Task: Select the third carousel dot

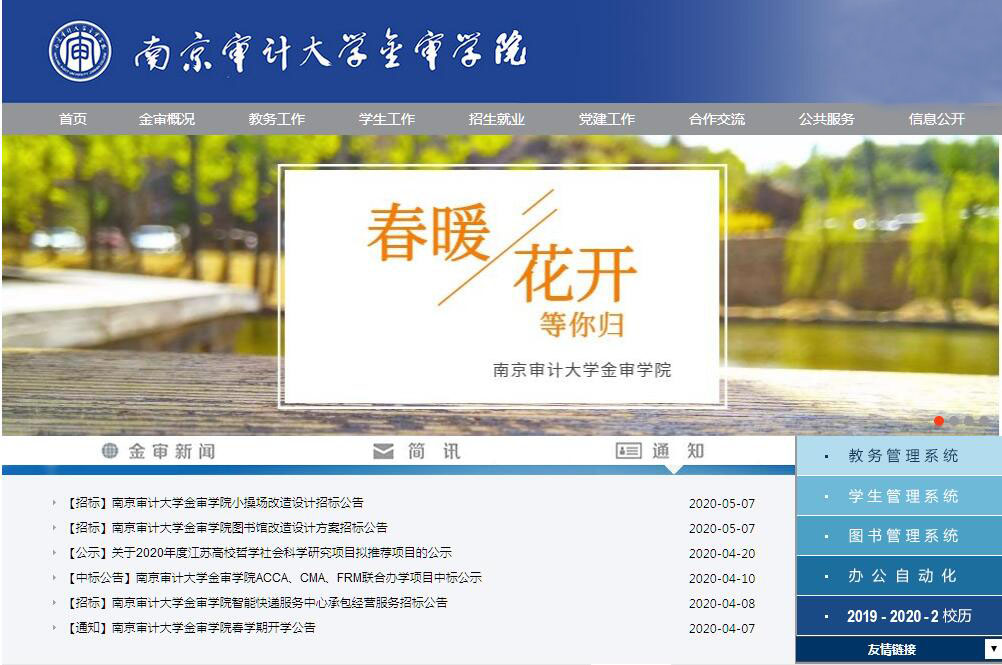Action: pyautogui.click(x=969, y=420)
